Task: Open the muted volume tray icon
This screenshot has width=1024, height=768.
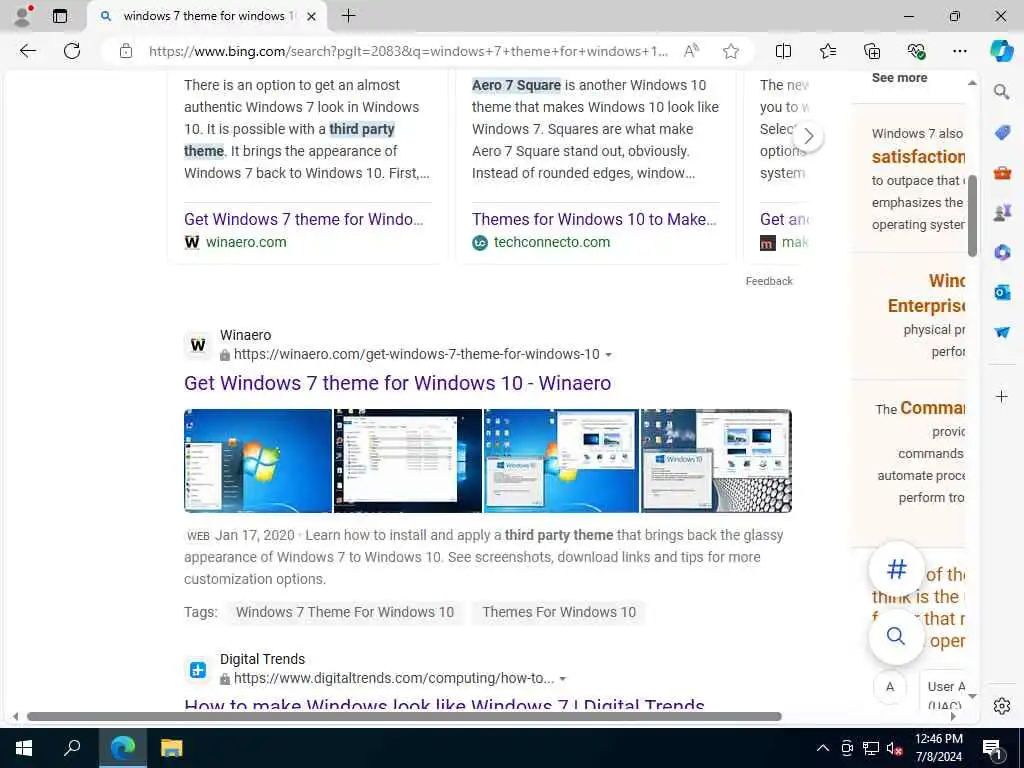Action: pyautogui.click(x=894, y=748)
